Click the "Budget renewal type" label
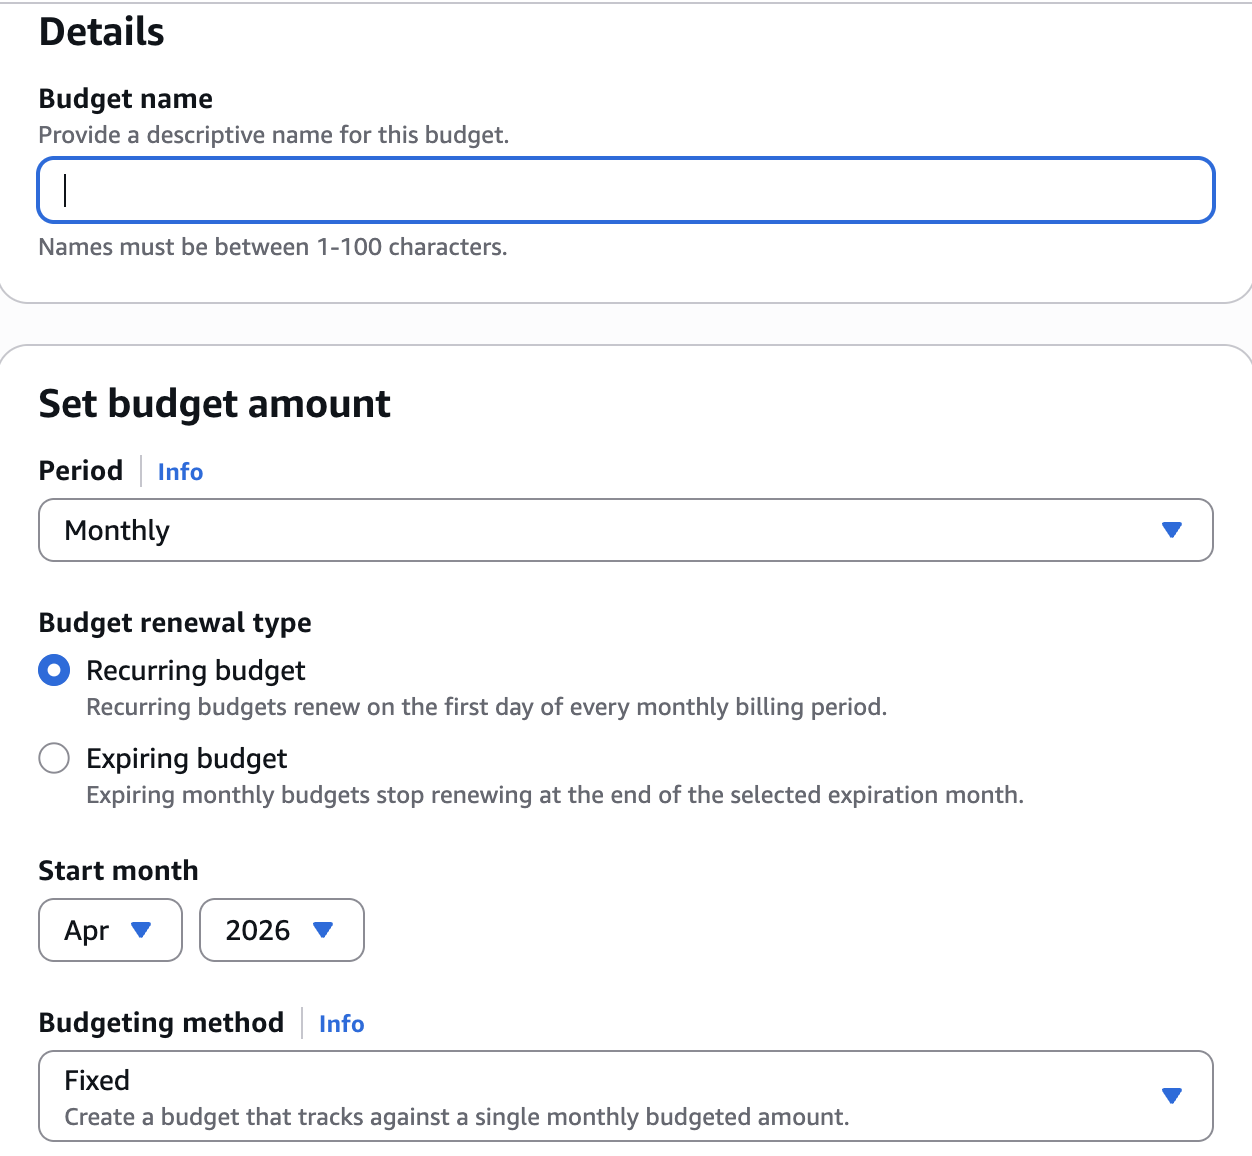Screen dimensions: 1252x1156 (175, 623)
